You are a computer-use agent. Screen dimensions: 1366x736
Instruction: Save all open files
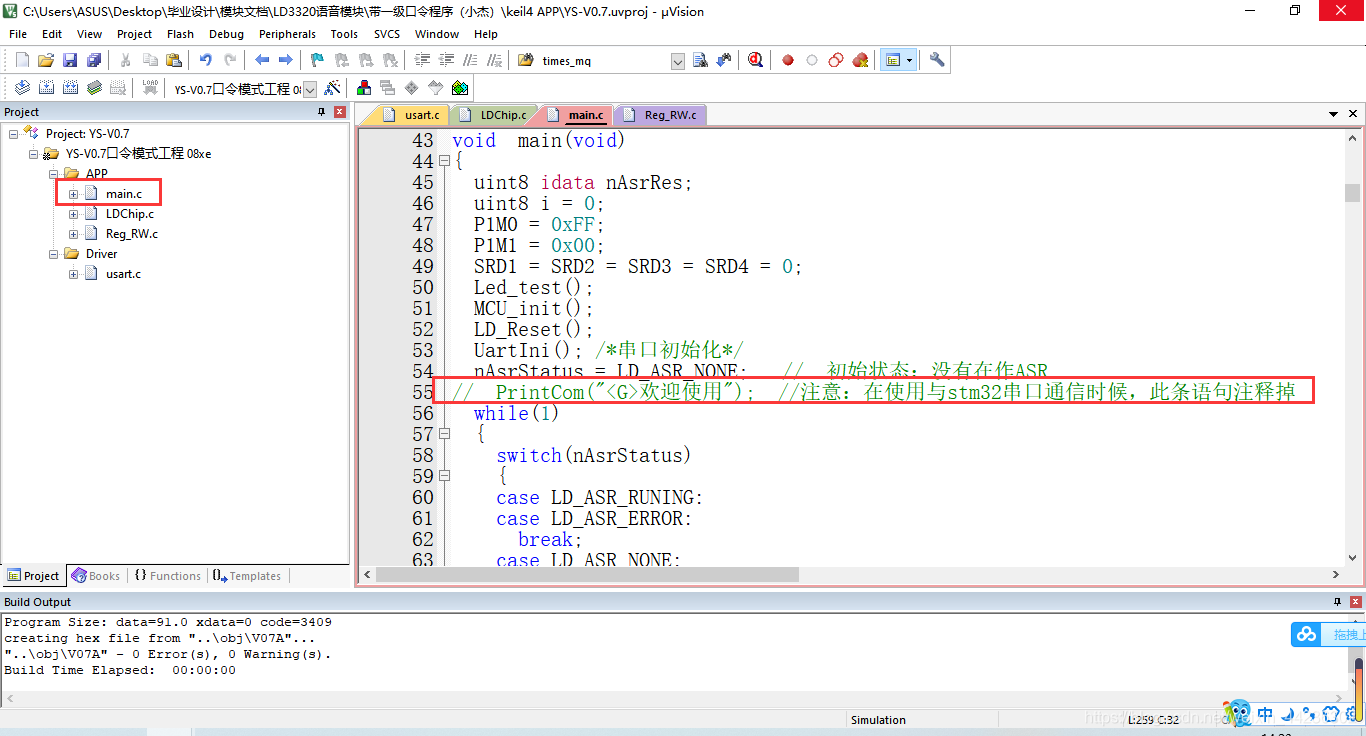coord(93,60)
